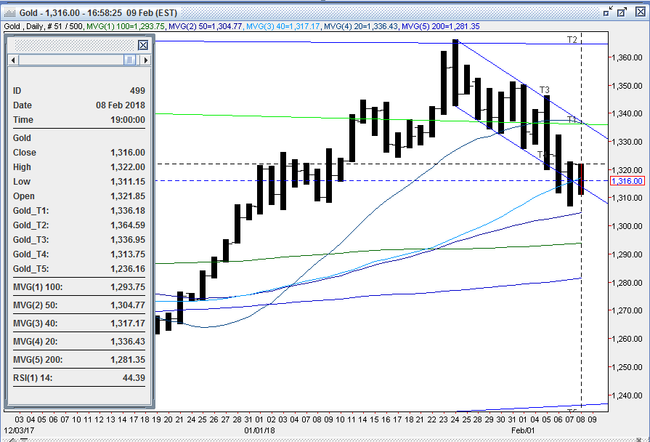Select the Date row showing 08 Feb 2018
The image size is (650, 442).
79,105
